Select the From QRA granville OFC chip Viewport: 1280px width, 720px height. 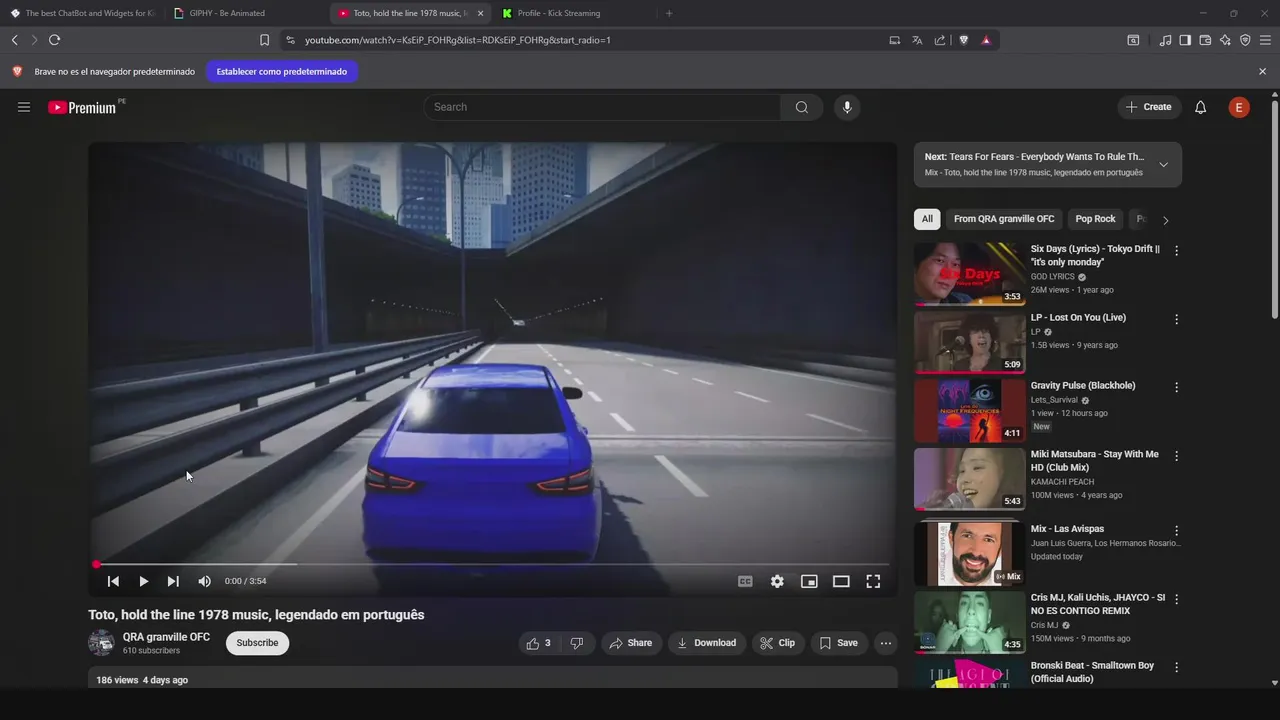coord(1004,219)
